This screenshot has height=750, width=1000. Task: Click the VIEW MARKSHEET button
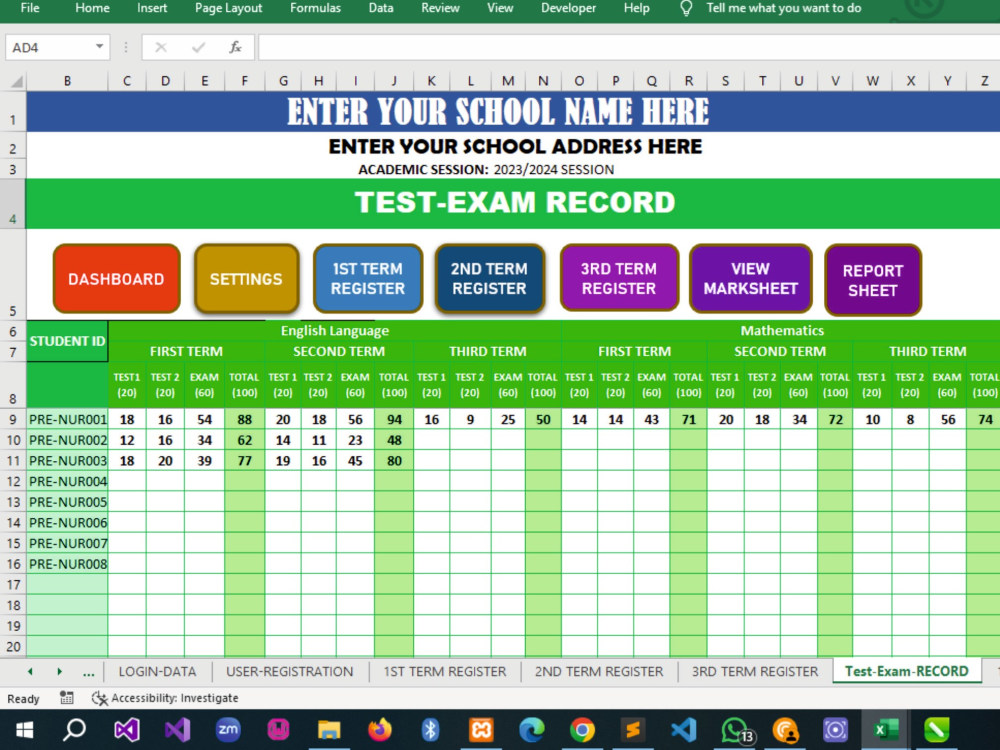click(x=751, y=278)
